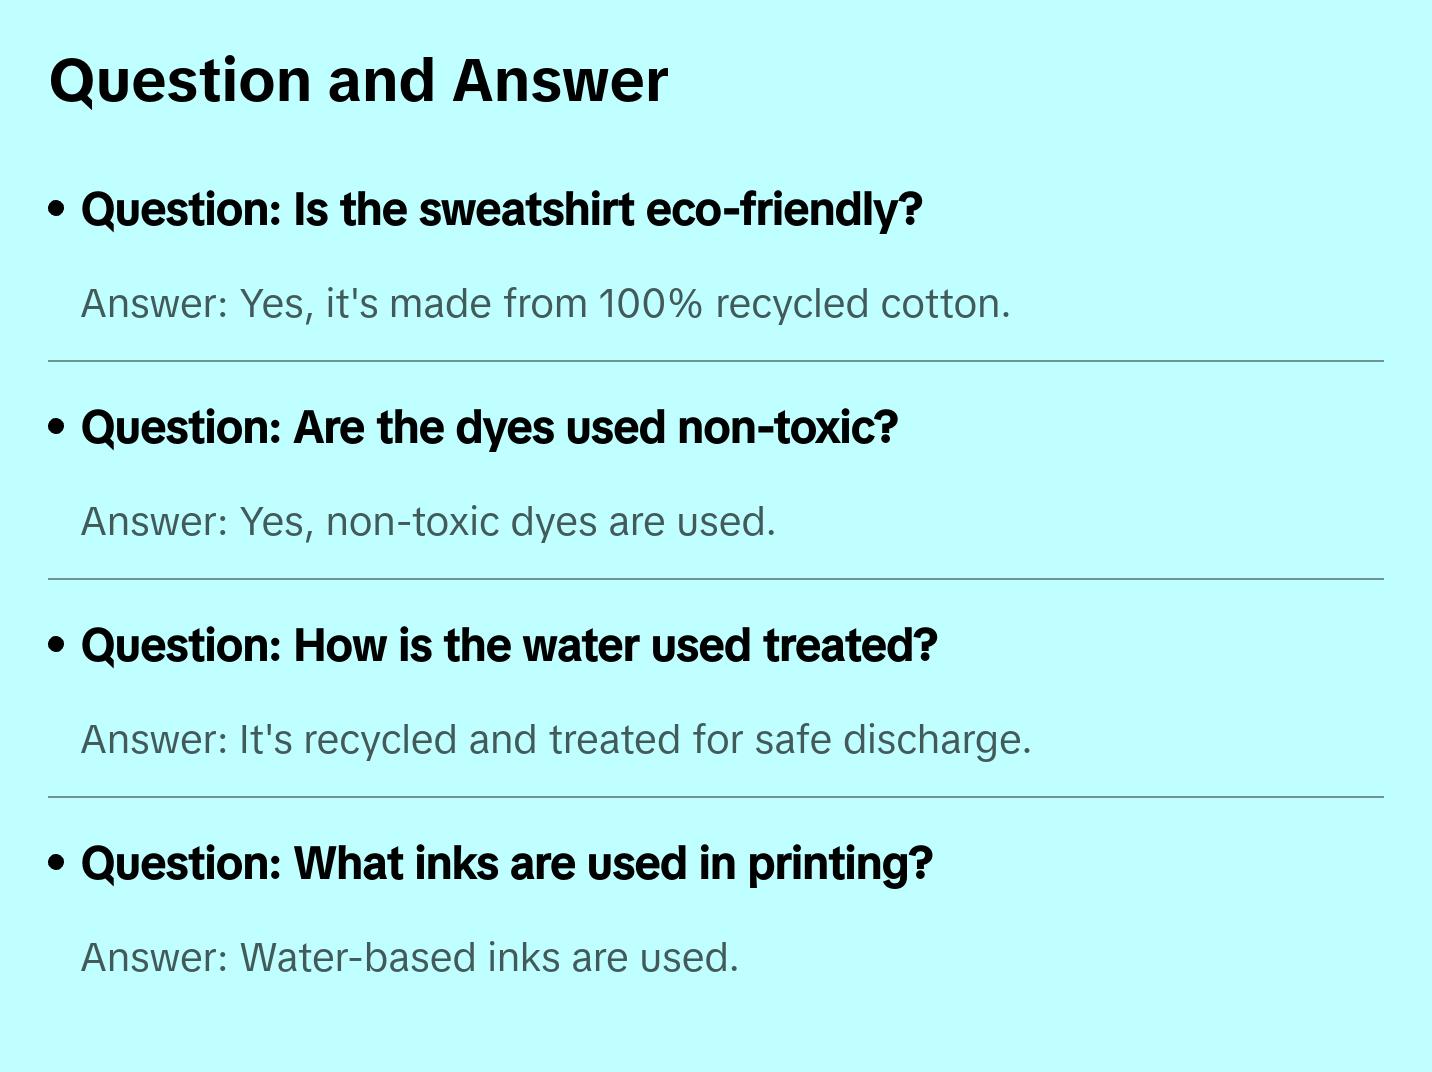The image size is (1432, 1072).
Task: Click the safe discharge answer text
Action: coord(555,740)
